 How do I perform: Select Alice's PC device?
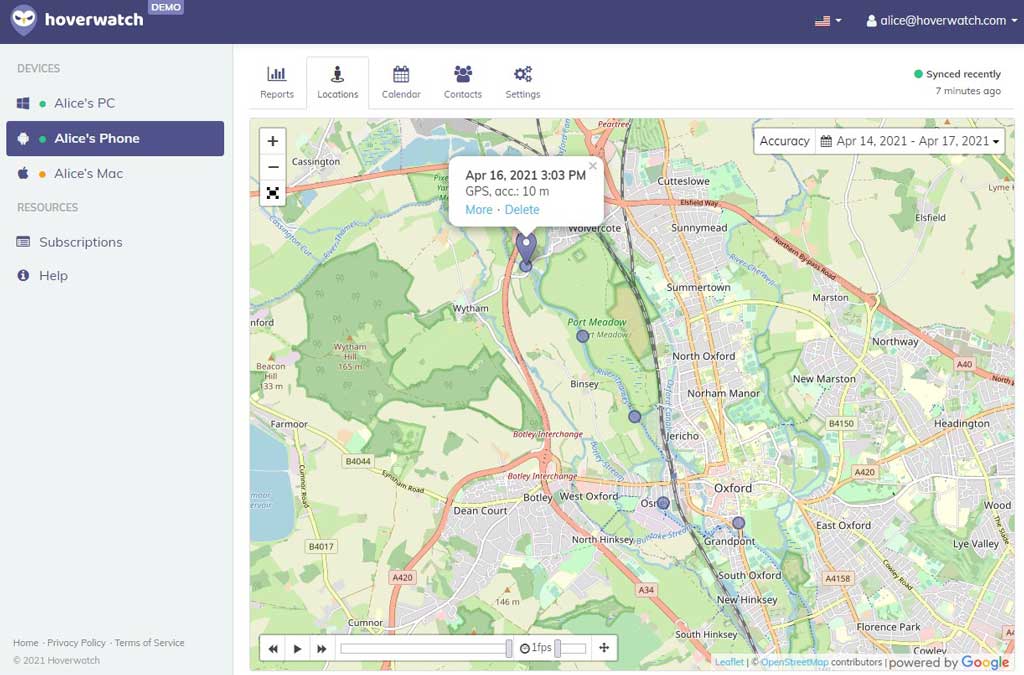pos(115,103)
